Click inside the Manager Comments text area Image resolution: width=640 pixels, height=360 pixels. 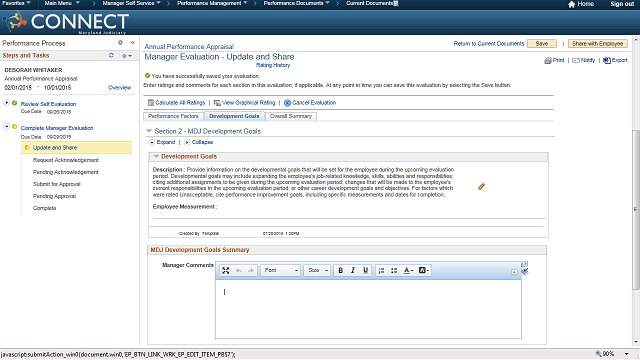368,309
